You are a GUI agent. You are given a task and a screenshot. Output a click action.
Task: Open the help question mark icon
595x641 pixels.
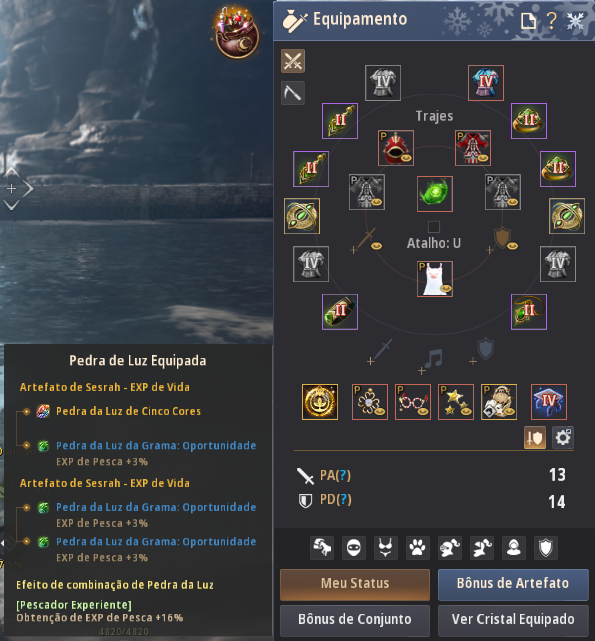pos(552,20)
